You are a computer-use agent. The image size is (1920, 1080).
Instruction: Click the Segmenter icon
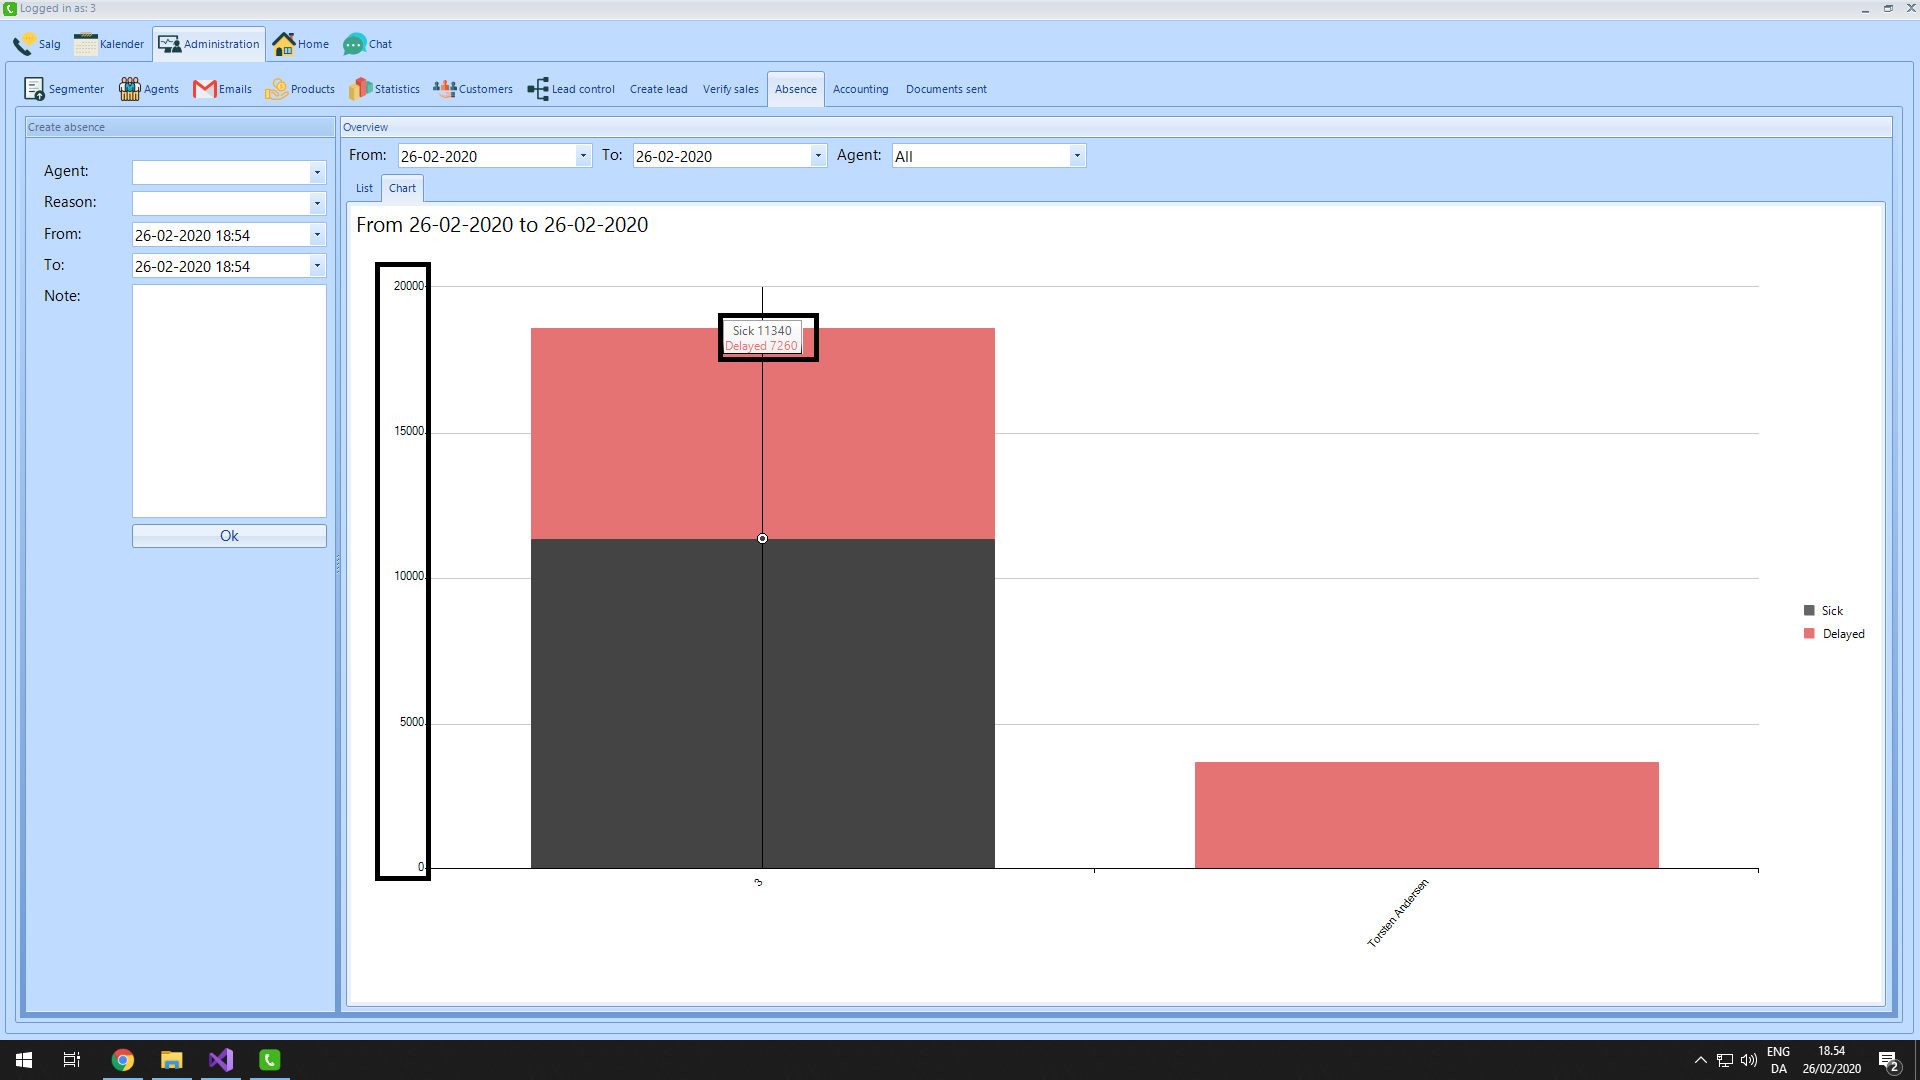pos(34,89)
